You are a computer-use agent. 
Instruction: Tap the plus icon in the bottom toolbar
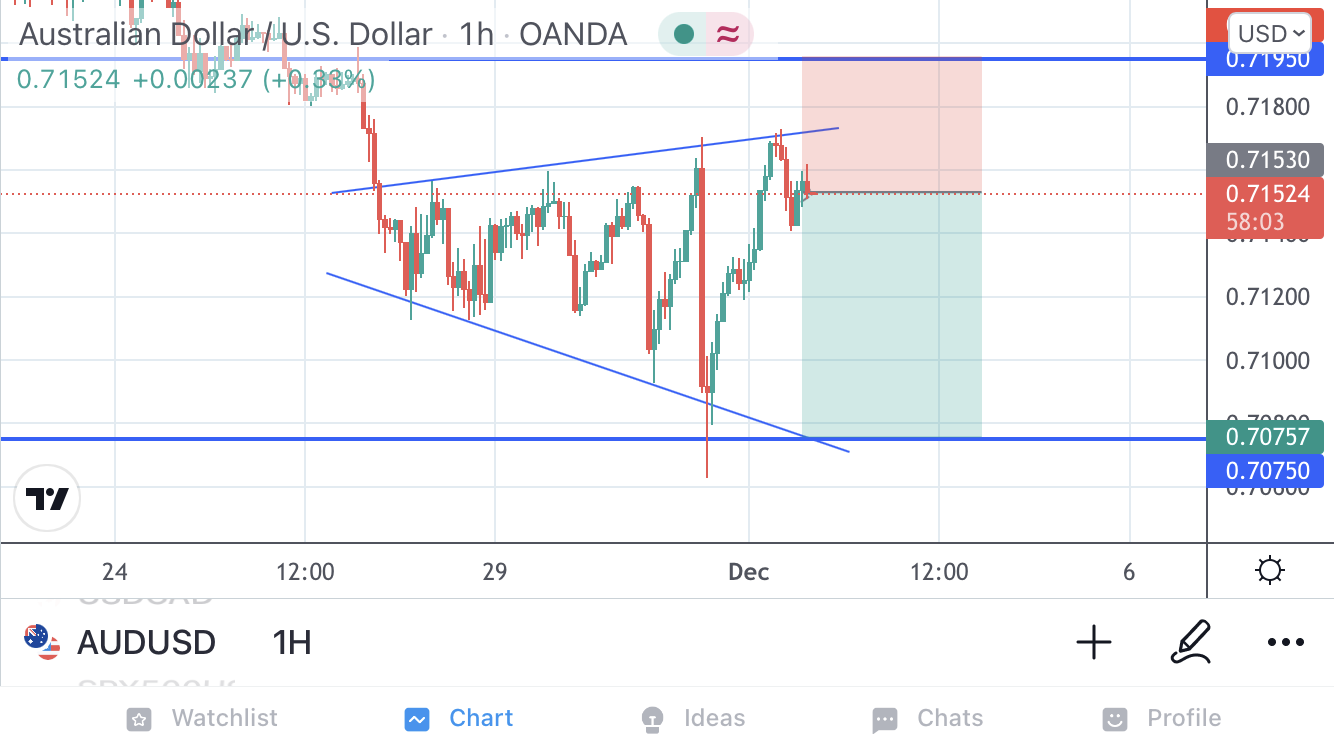click(1094, 642)
